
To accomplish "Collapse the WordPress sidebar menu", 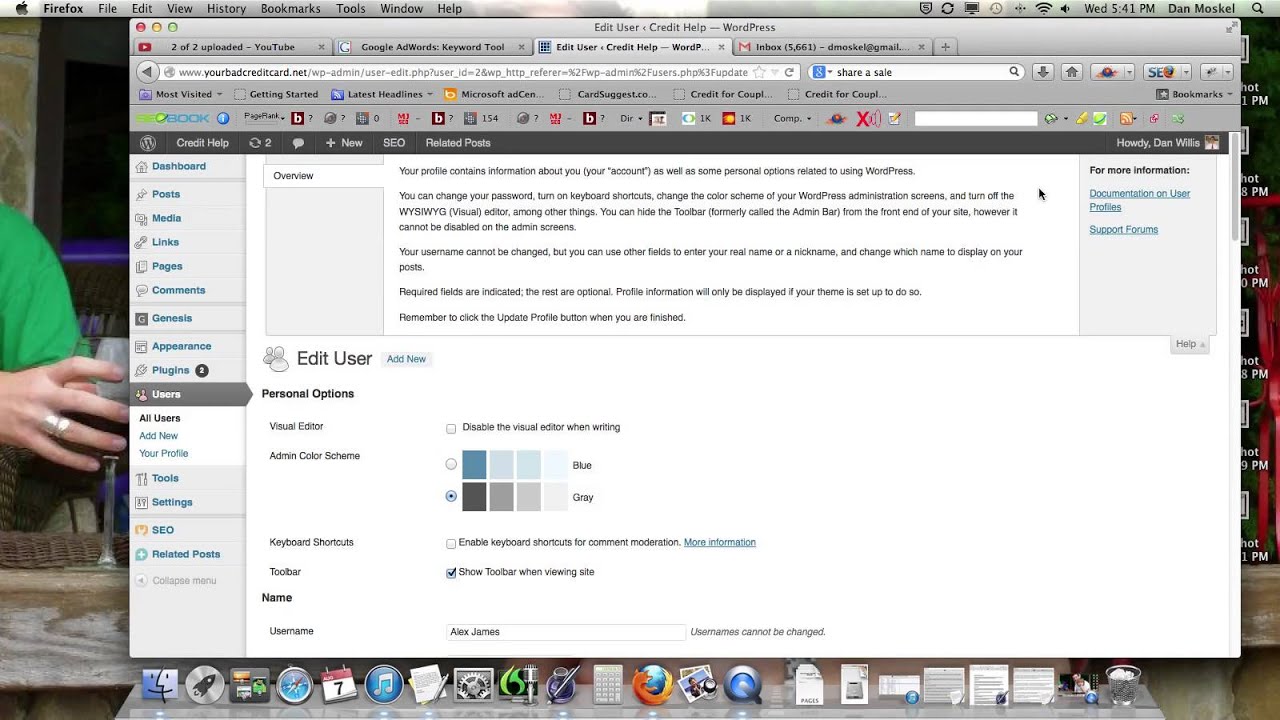I will 176,580.
